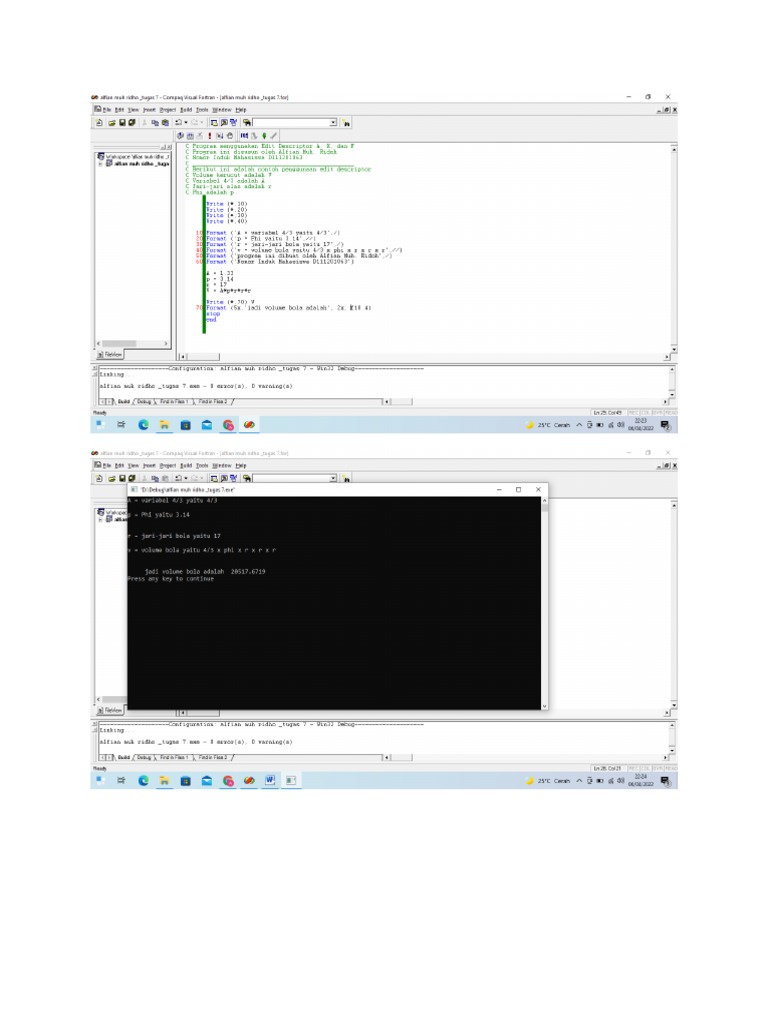768x1024 pixels.
Task: Click editor vertical scrollbar down arrow, code-editor screenshot
Action: click(673, 349)
